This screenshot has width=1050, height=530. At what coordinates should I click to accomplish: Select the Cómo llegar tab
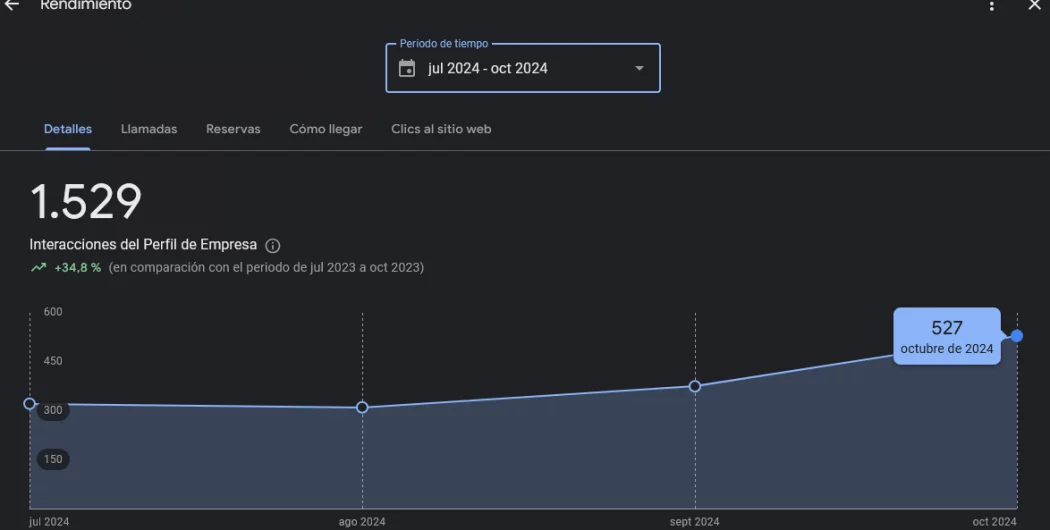326,129
